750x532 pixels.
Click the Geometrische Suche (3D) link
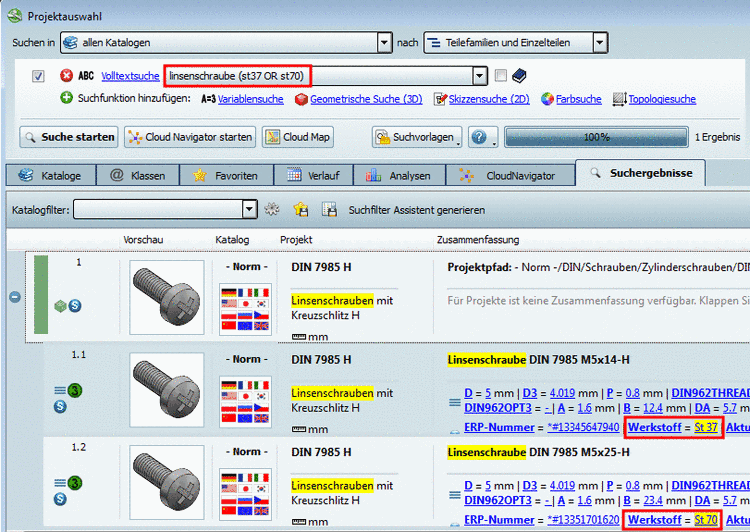(x=366, y=99)
